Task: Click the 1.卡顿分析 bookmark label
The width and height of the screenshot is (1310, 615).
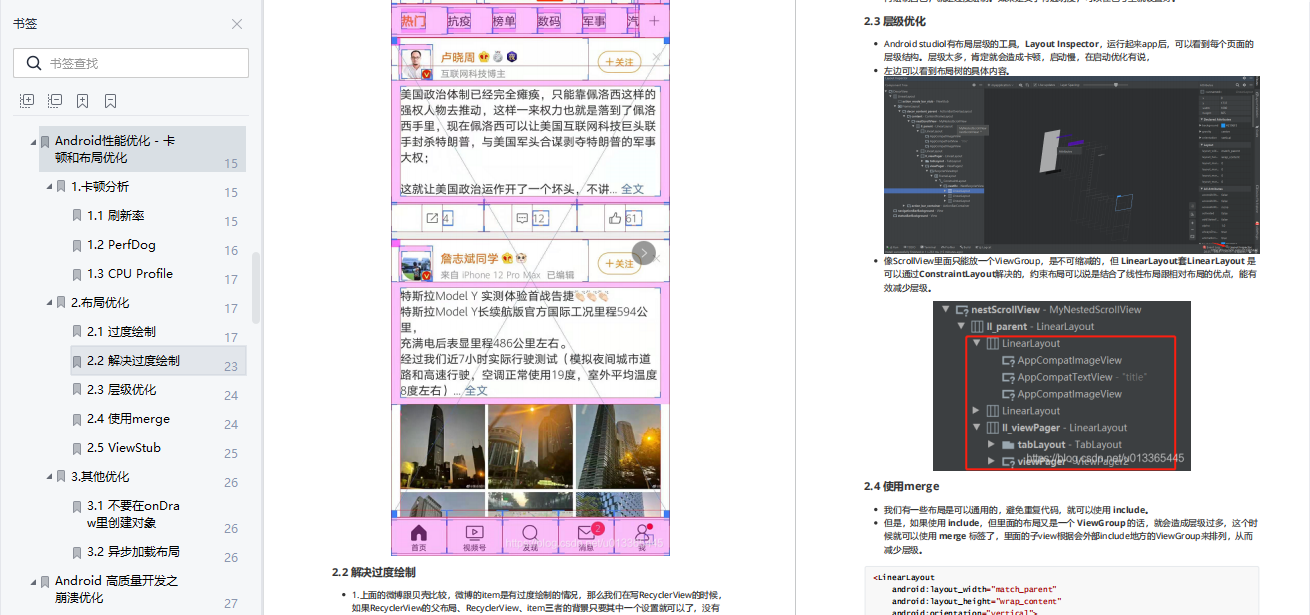Action: 100,187
